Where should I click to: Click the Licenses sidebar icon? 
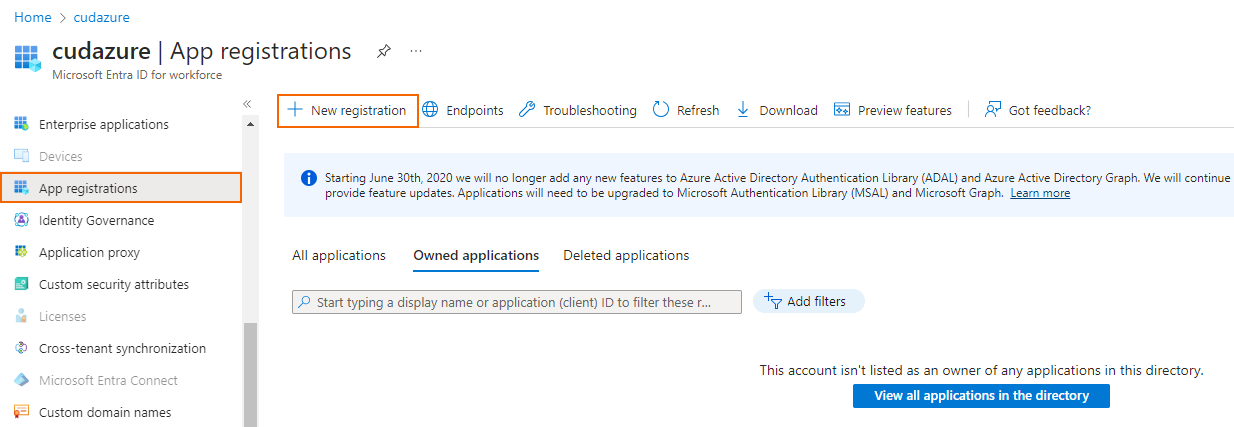tap(21, 316)
